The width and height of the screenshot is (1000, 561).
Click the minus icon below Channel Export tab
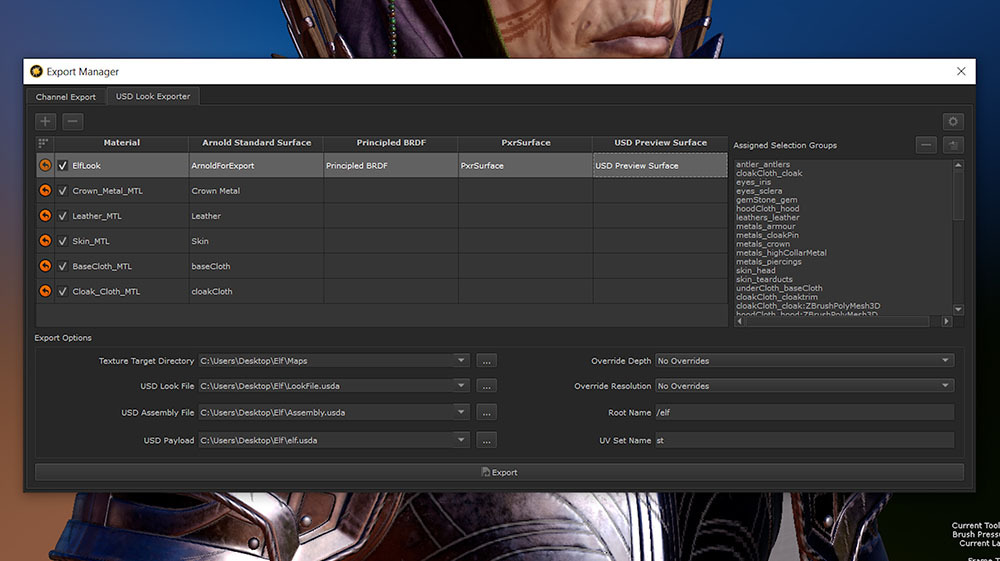[x=72, y=121]
